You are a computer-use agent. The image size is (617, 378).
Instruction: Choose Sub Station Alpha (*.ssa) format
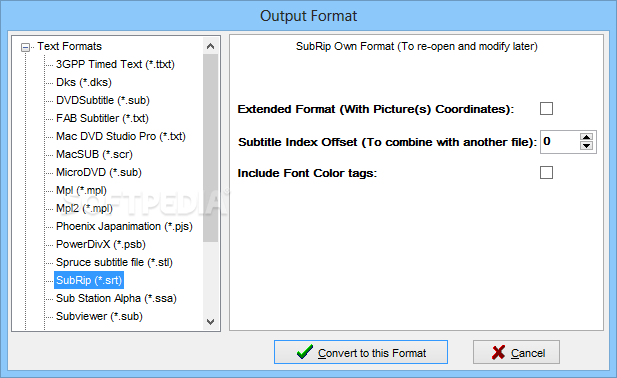[116, 299]
